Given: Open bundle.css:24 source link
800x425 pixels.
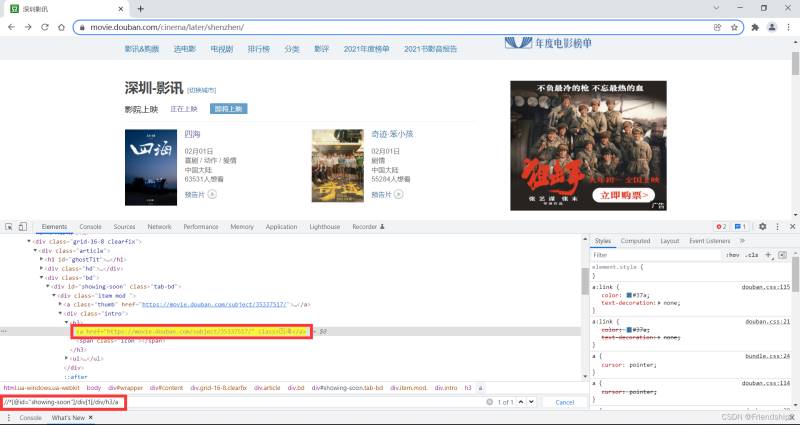Looking at the screenshot, I should tap(767, 356).
